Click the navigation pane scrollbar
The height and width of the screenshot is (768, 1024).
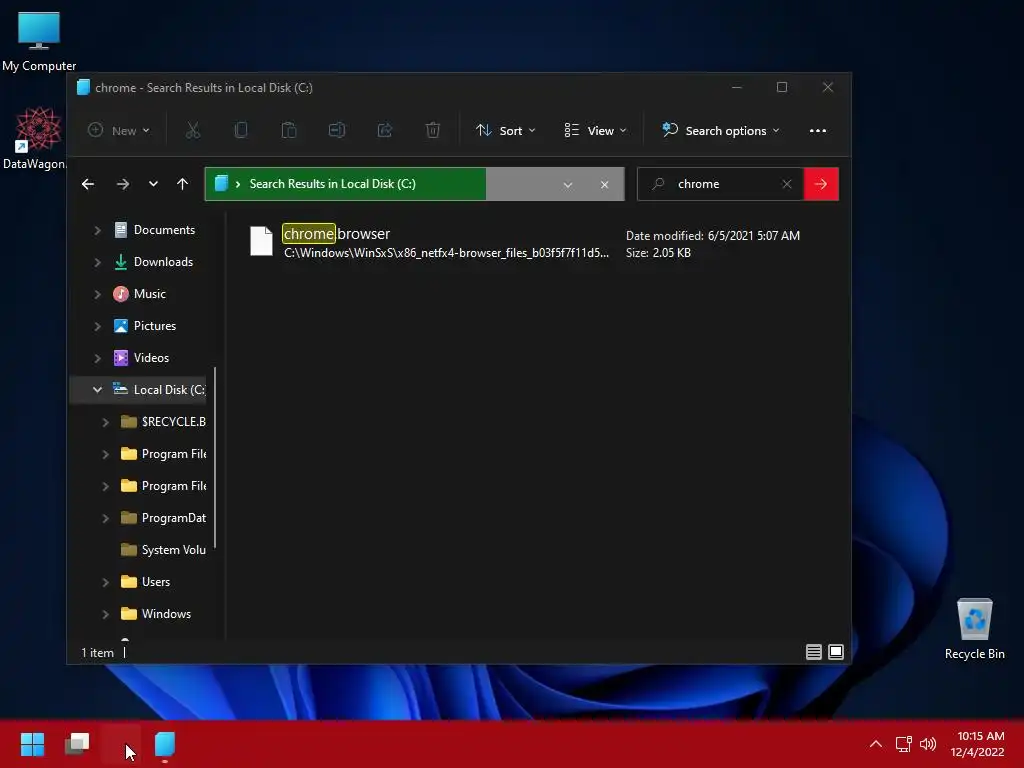tap(215, 458)
